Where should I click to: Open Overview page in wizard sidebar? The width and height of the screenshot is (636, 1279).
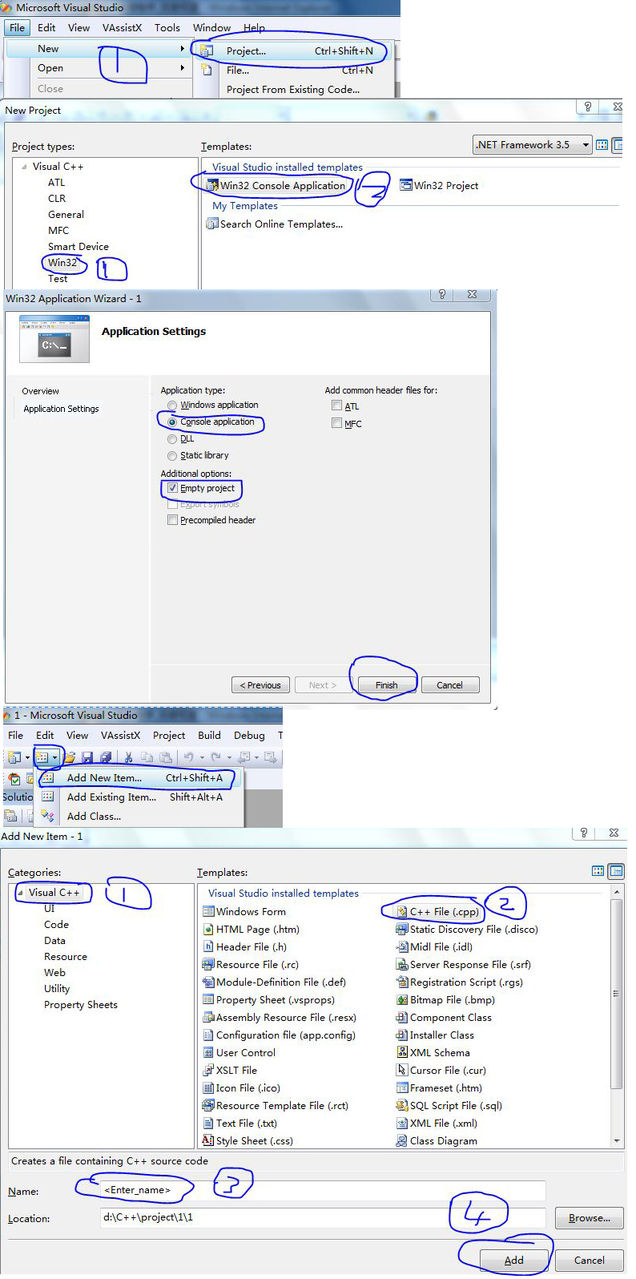tap(41, 391)
